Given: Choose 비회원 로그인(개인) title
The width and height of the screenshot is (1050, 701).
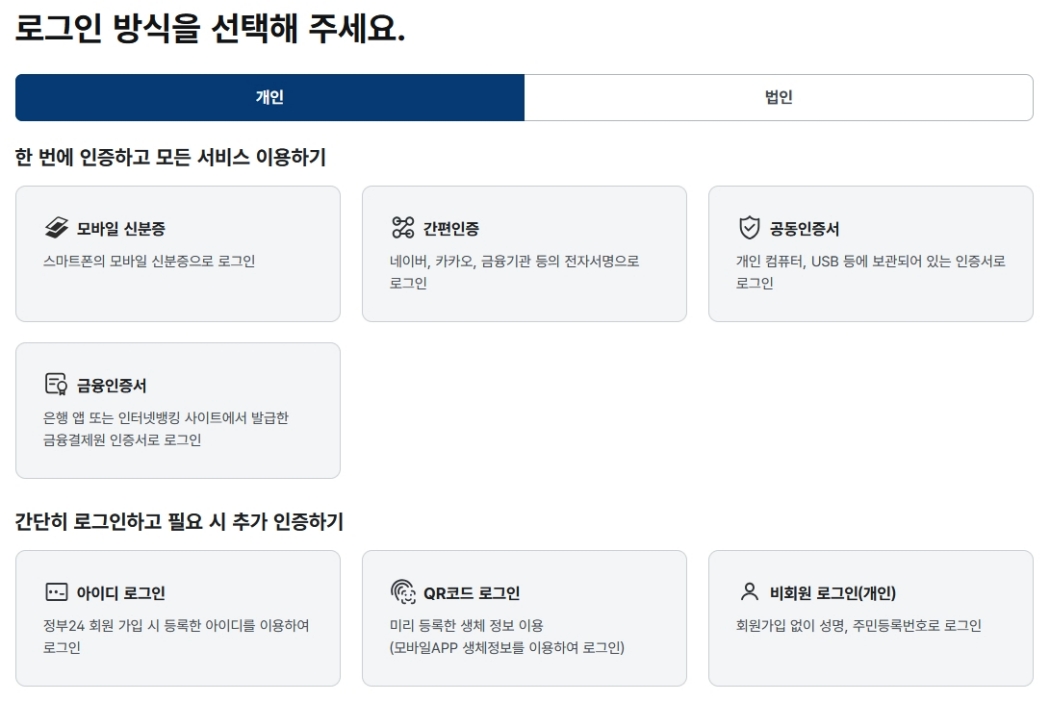Looking at the screenshot, I should point(832,593).
